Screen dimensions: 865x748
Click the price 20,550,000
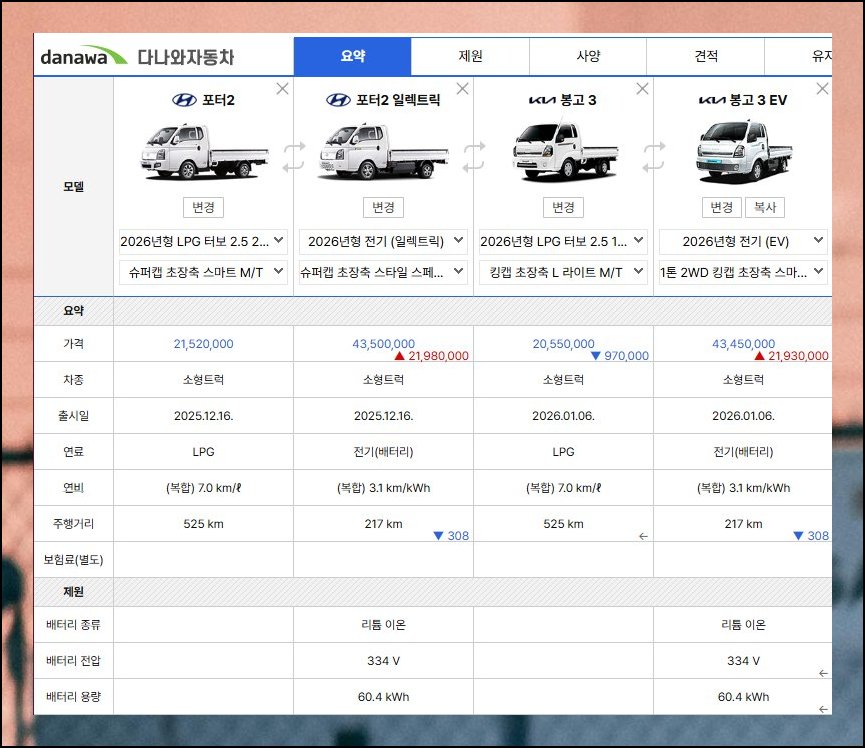(x=563, y=344)
